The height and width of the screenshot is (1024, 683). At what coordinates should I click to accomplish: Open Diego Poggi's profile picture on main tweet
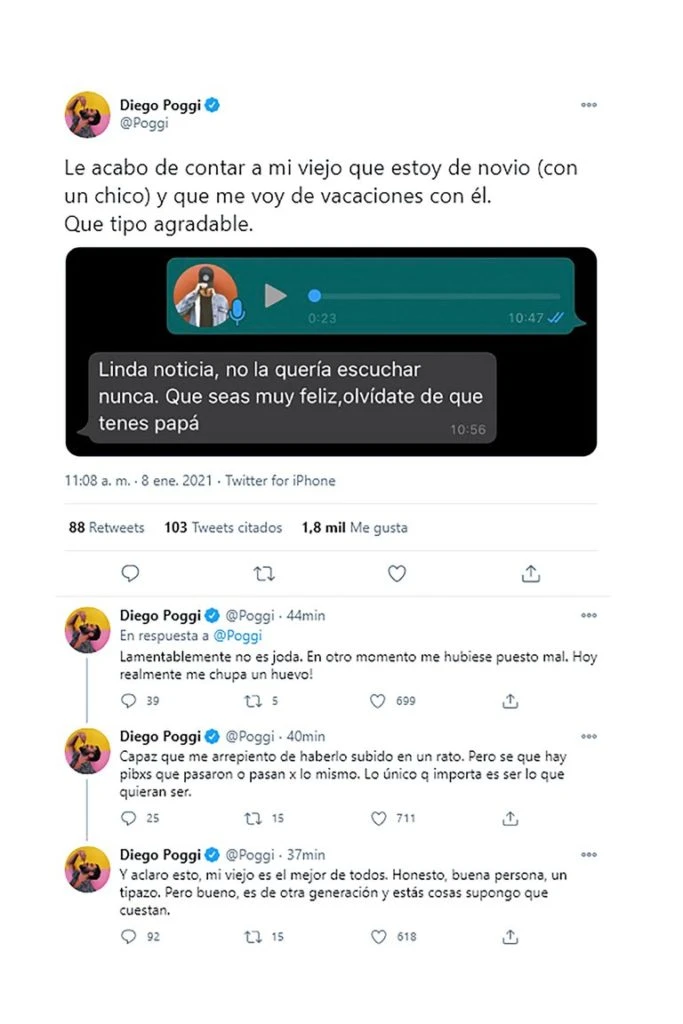(x=88, y=114)
